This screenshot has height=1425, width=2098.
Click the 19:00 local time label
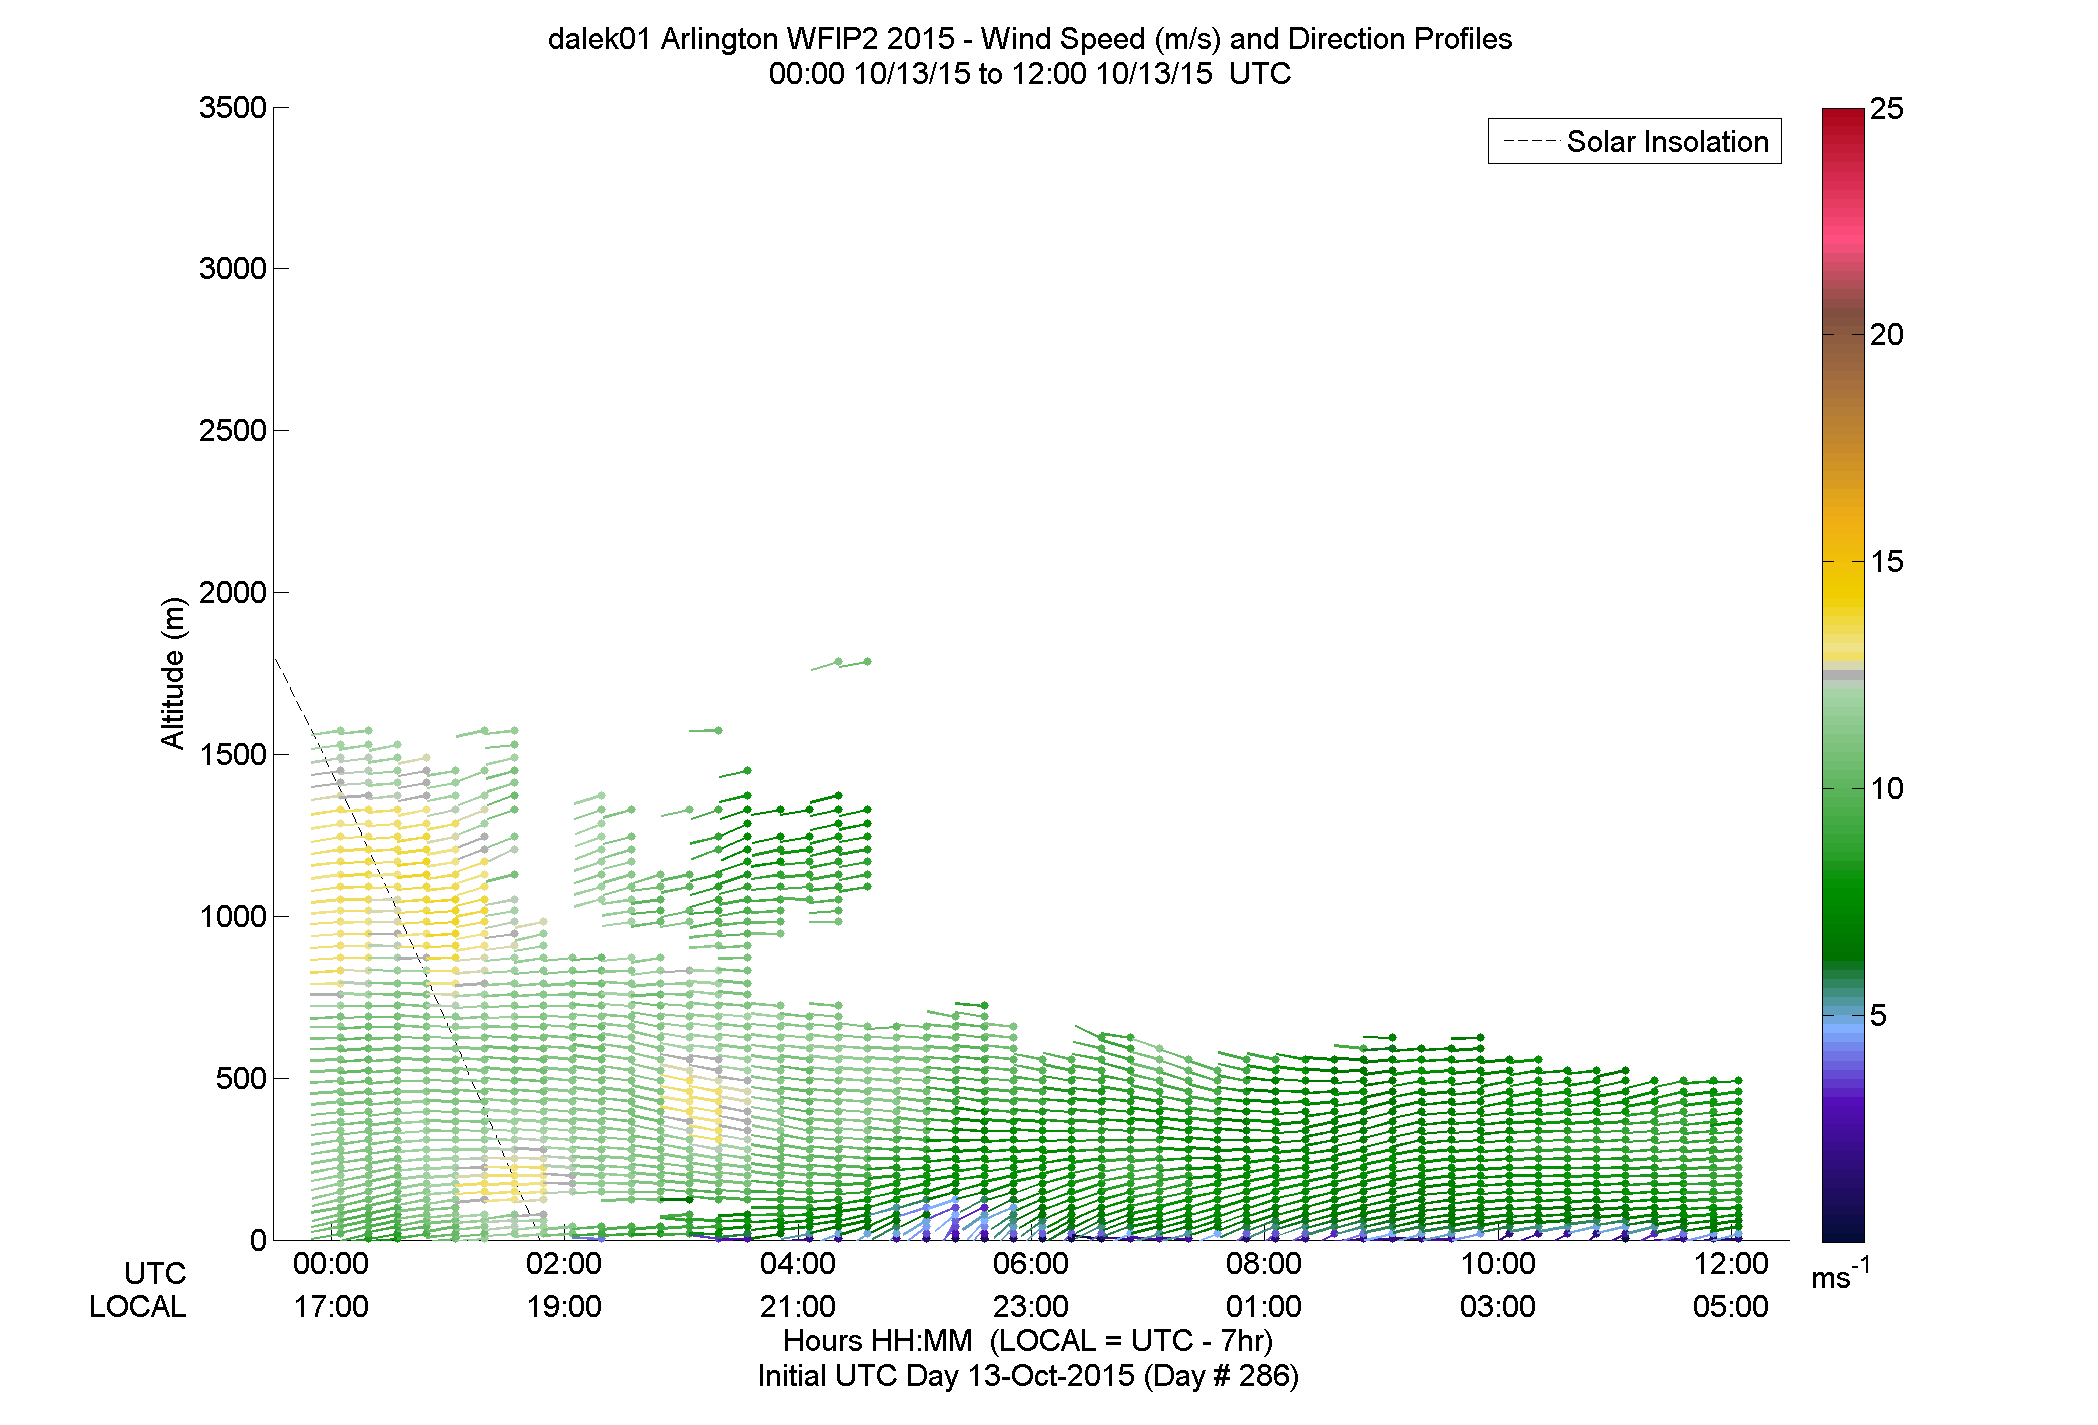point(564,1307)
